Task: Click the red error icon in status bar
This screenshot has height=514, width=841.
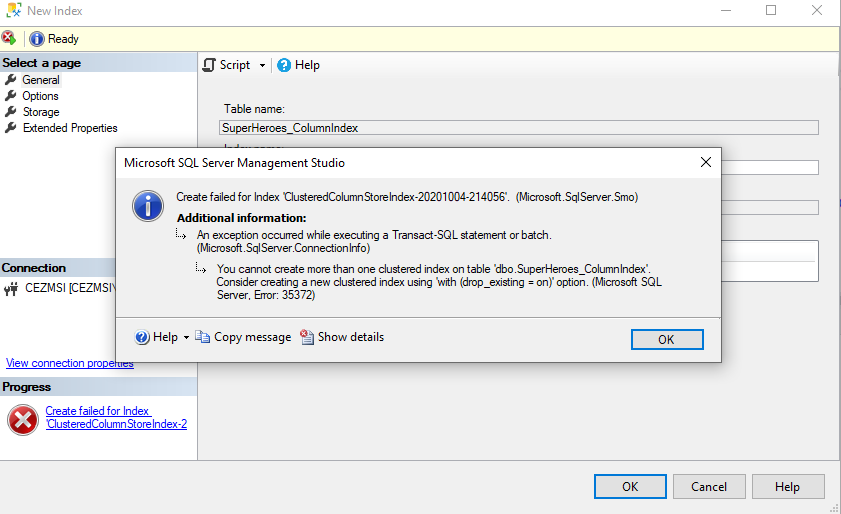Action: click(x=9, y=38)
